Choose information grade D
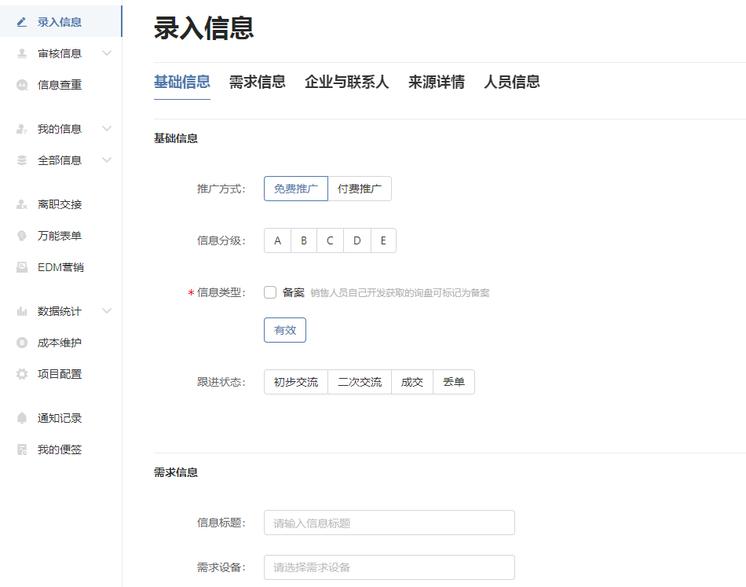Screen dimensions: 746x587 tap(357, 241)
